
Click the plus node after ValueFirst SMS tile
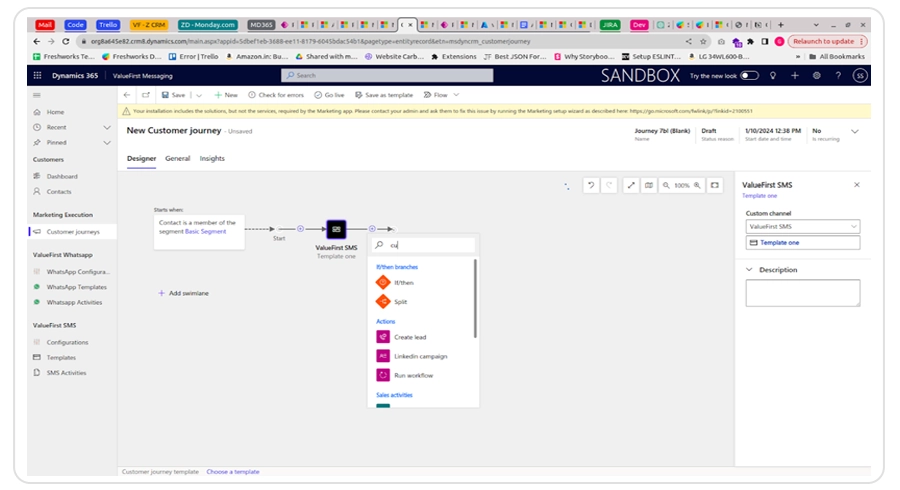click(372, 228)
